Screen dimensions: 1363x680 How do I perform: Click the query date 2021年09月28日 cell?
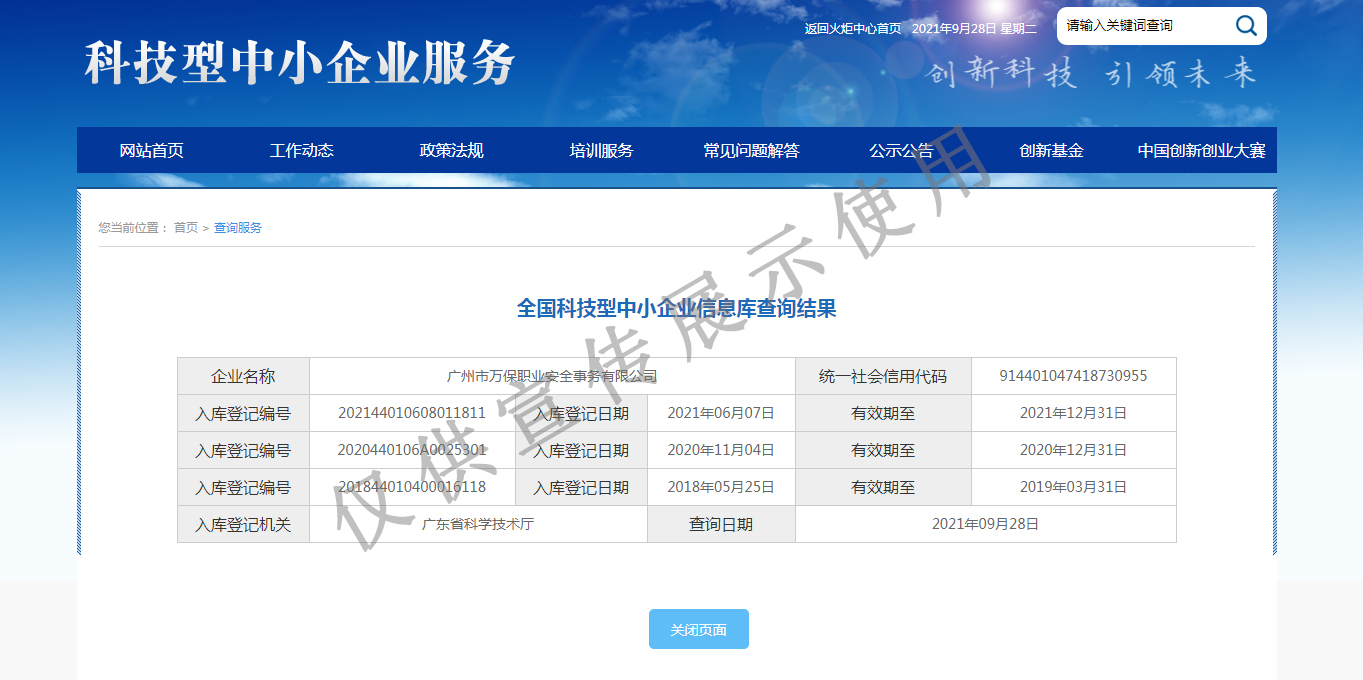[985, 523]
